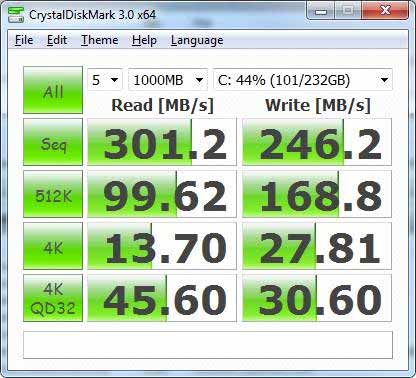Click the Seq read result 301.2
The height and width of the screenshot is (378, 416).
162,142
